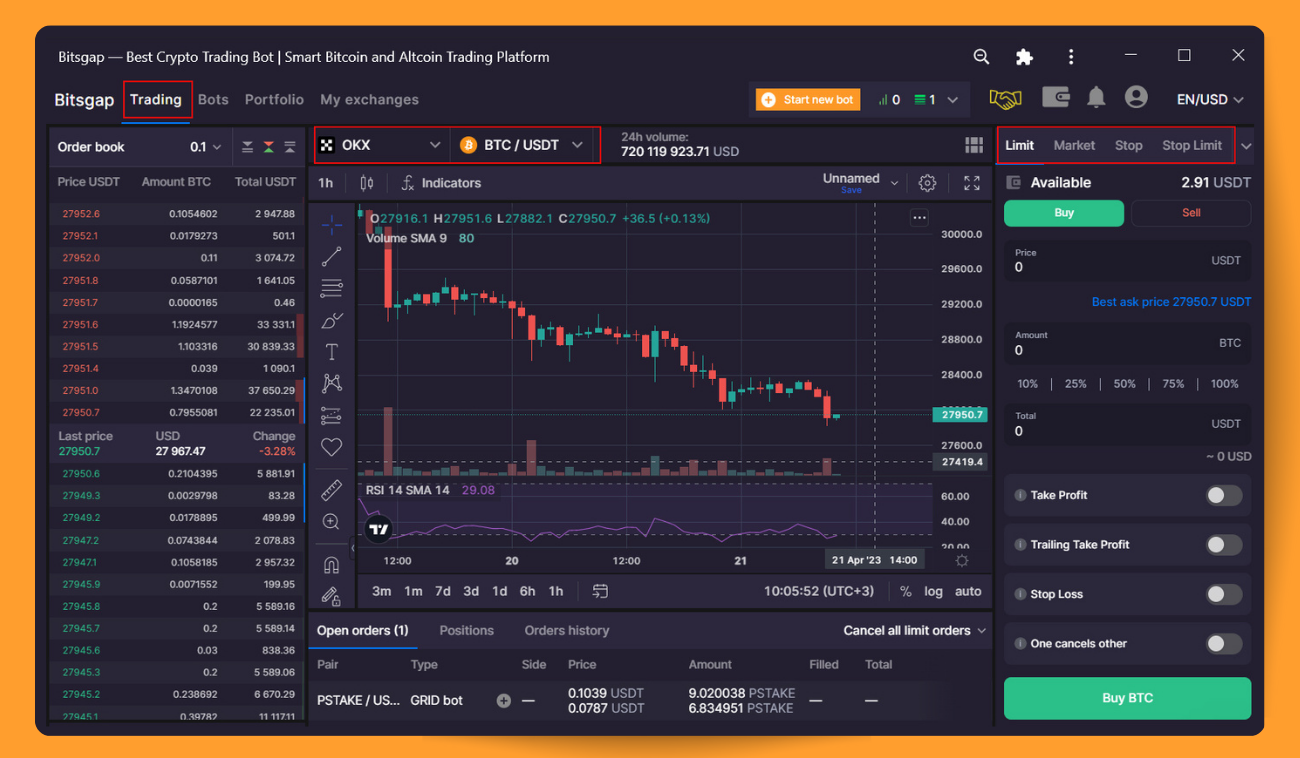Open 10:05:52 (UTC+3) timezone menu
Viewport: 1300px width, 758px height.
click(819, 591)
